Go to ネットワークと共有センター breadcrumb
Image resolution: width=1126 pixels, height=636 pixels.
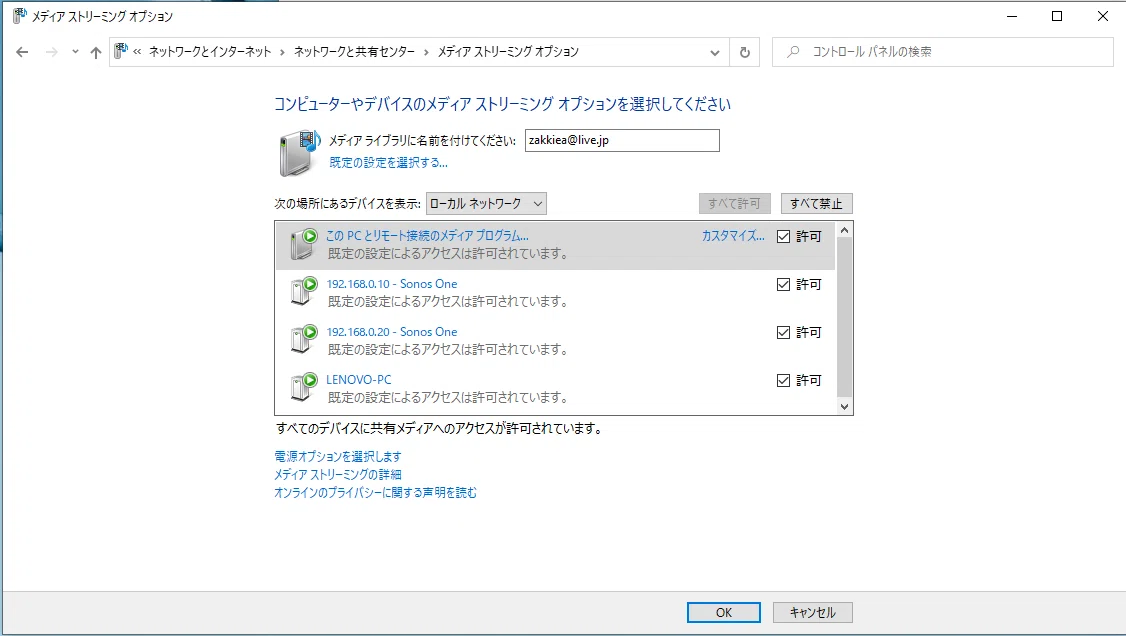click(x=354, y=52)
